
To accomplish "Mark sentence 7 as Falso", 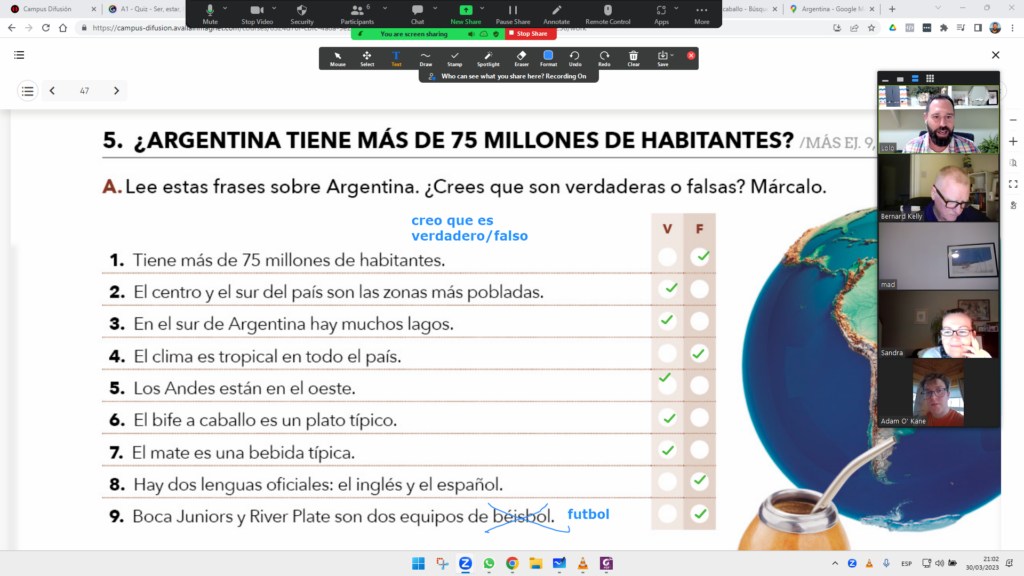I will pyautogui.click(x=699, y=449).
